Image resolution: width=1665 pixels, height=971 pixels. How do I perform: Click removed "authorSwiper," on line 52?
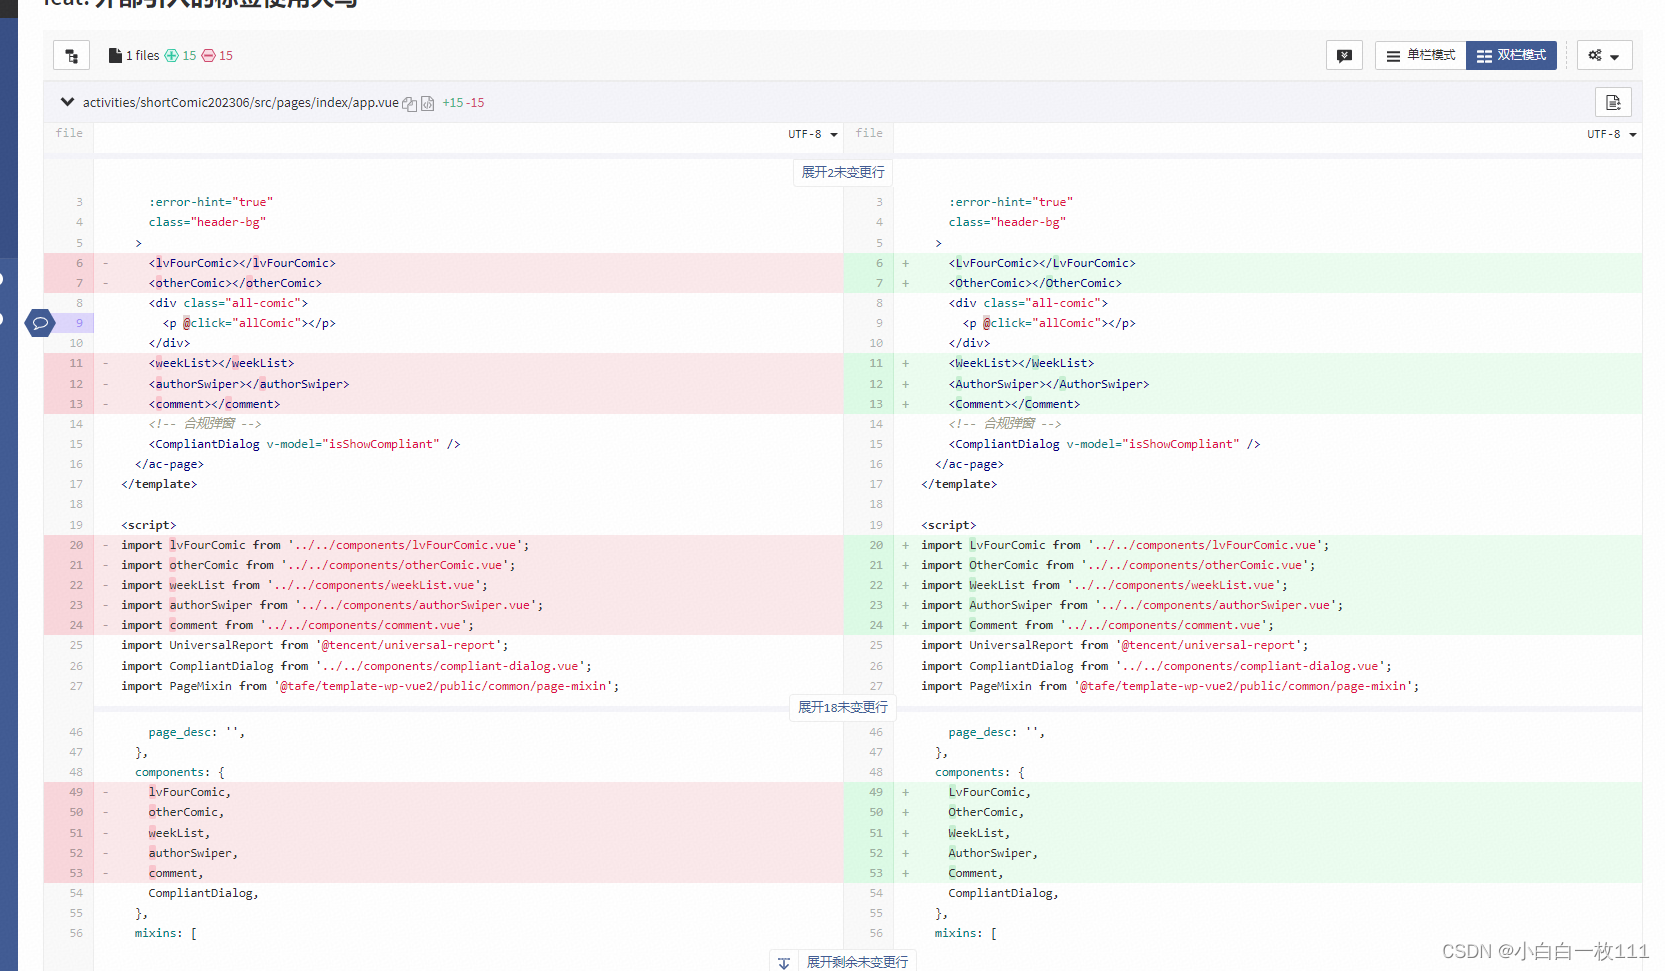[193, 853]
